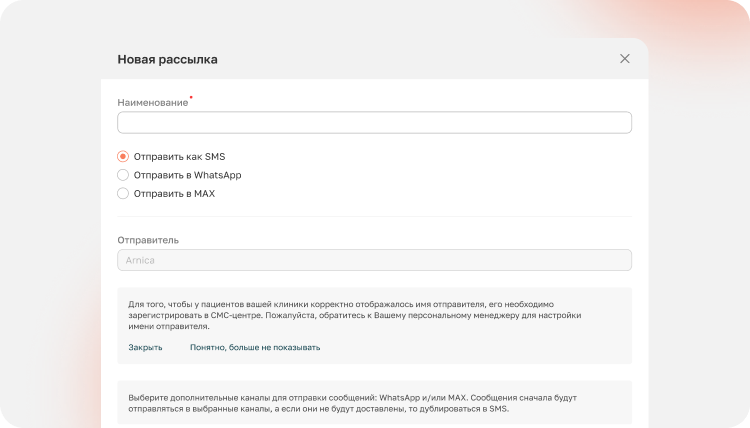Click the empty header area beside the title
This screenshot has height=428, width=750.
(x=416, y=59)
